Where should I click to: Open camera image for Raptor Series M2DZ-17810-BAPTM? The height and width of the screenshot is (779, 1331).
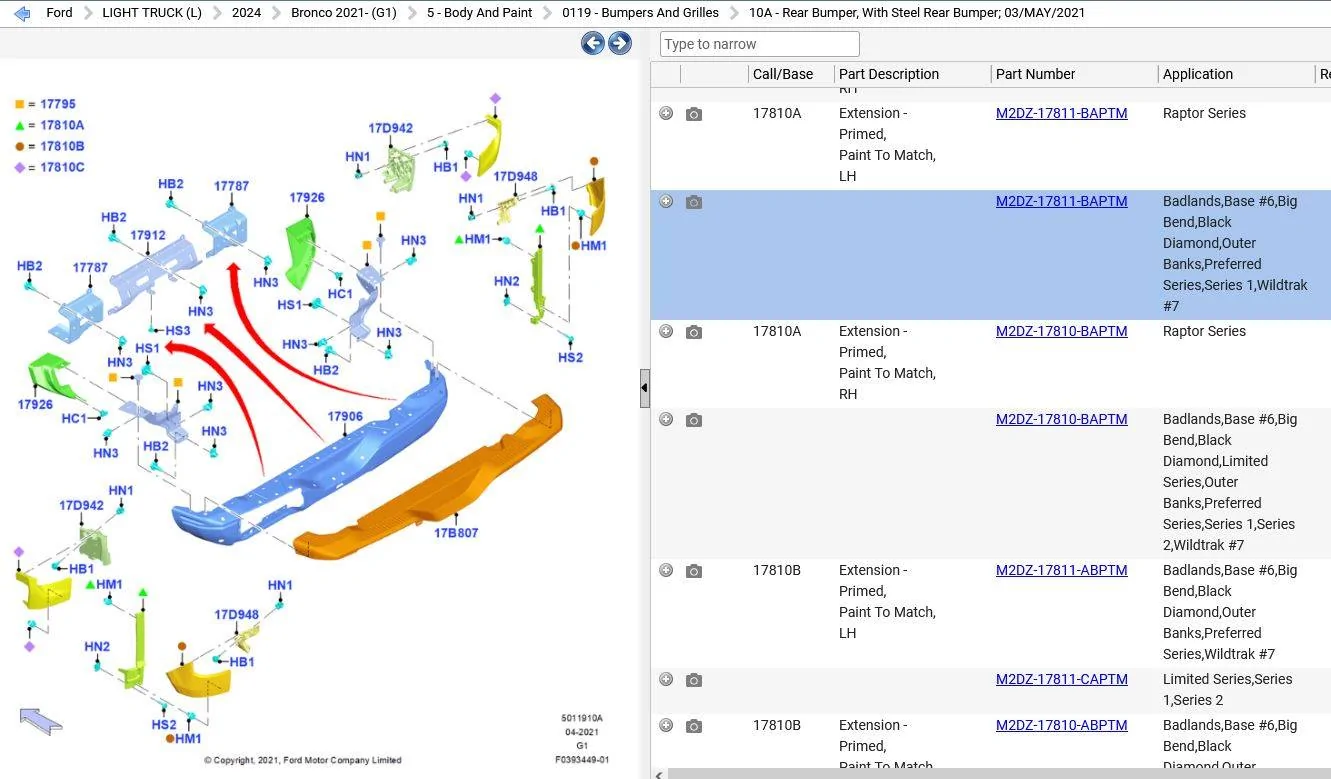694,332
